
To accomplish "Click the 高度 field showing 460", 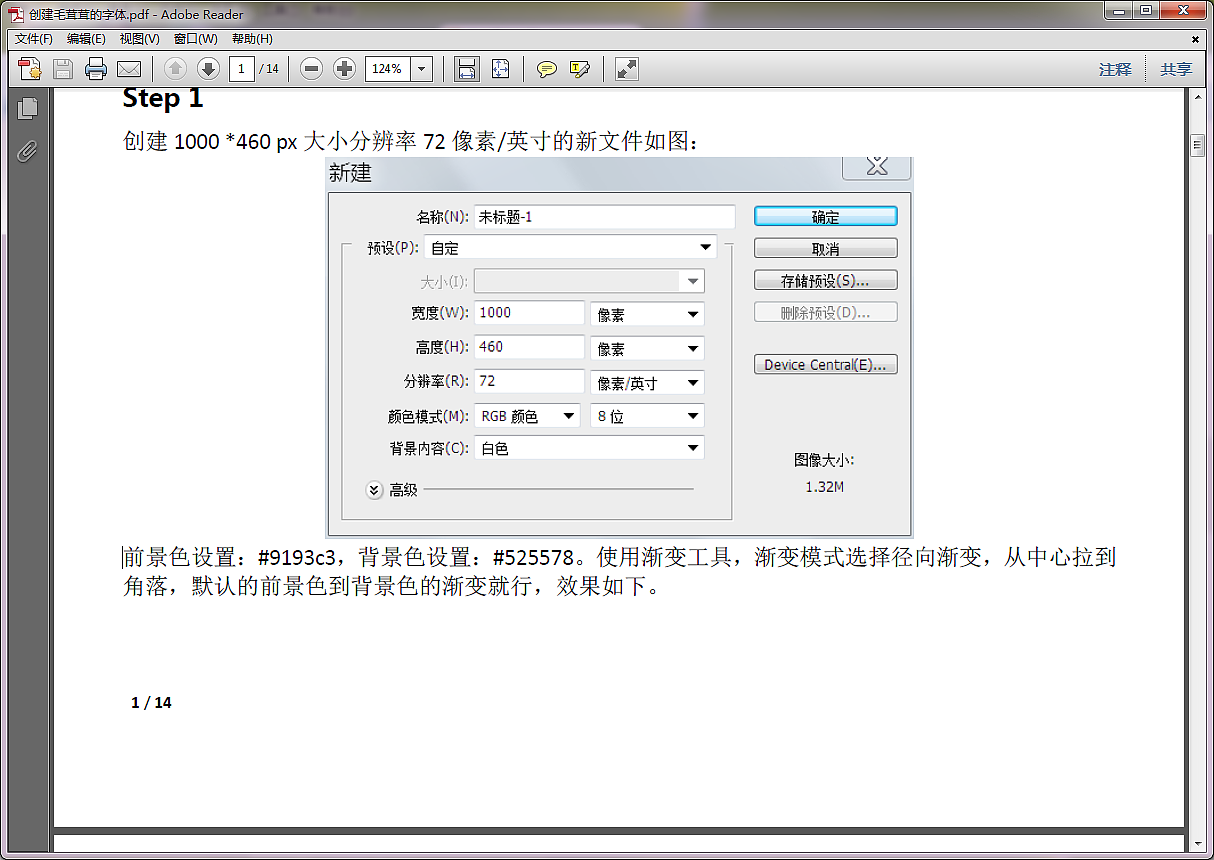I will click(x=529, y=347).
